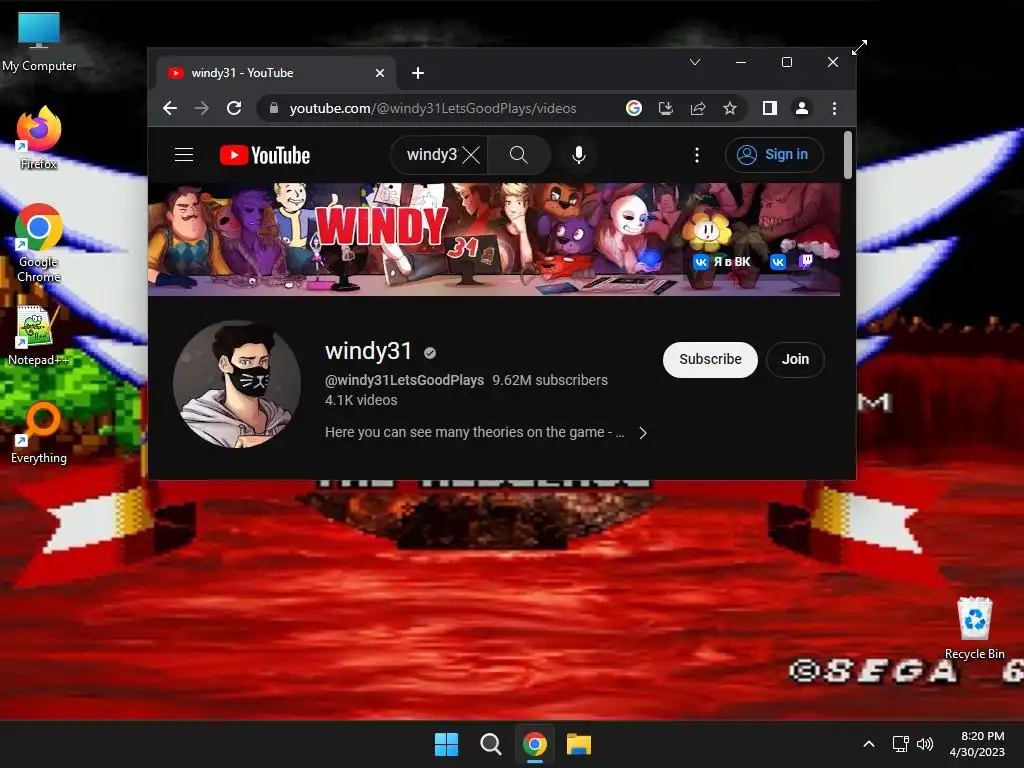Open File Explorer from taskbar

point(579,744)
